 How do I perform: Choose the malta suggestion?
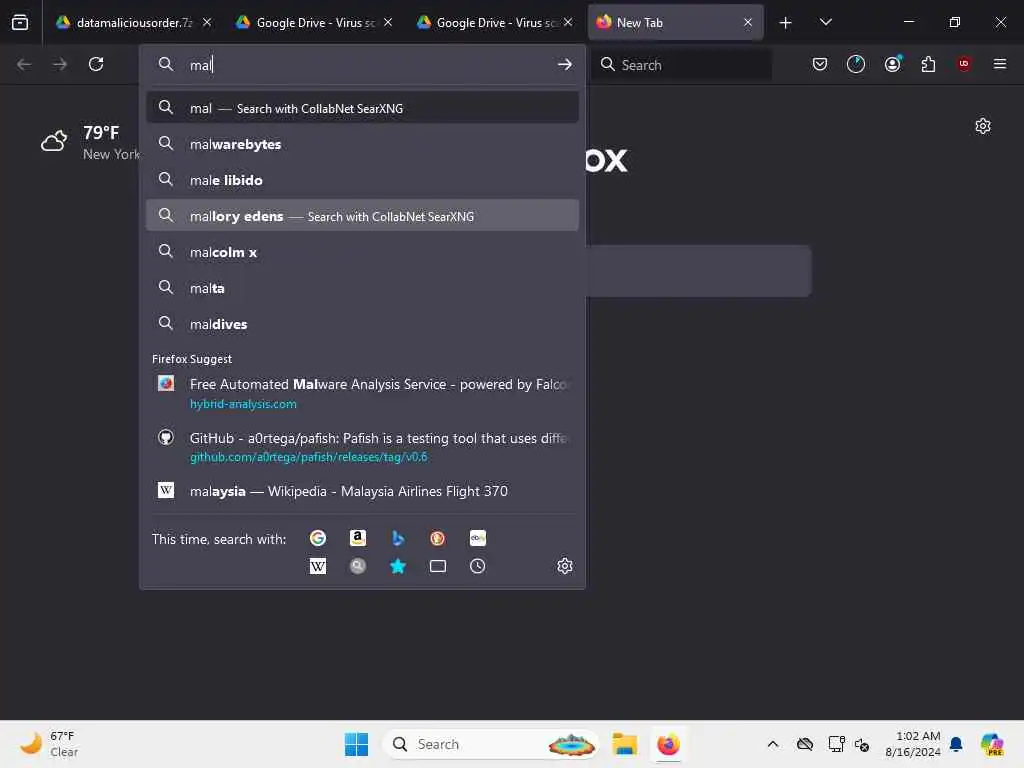tap(362, 287)
